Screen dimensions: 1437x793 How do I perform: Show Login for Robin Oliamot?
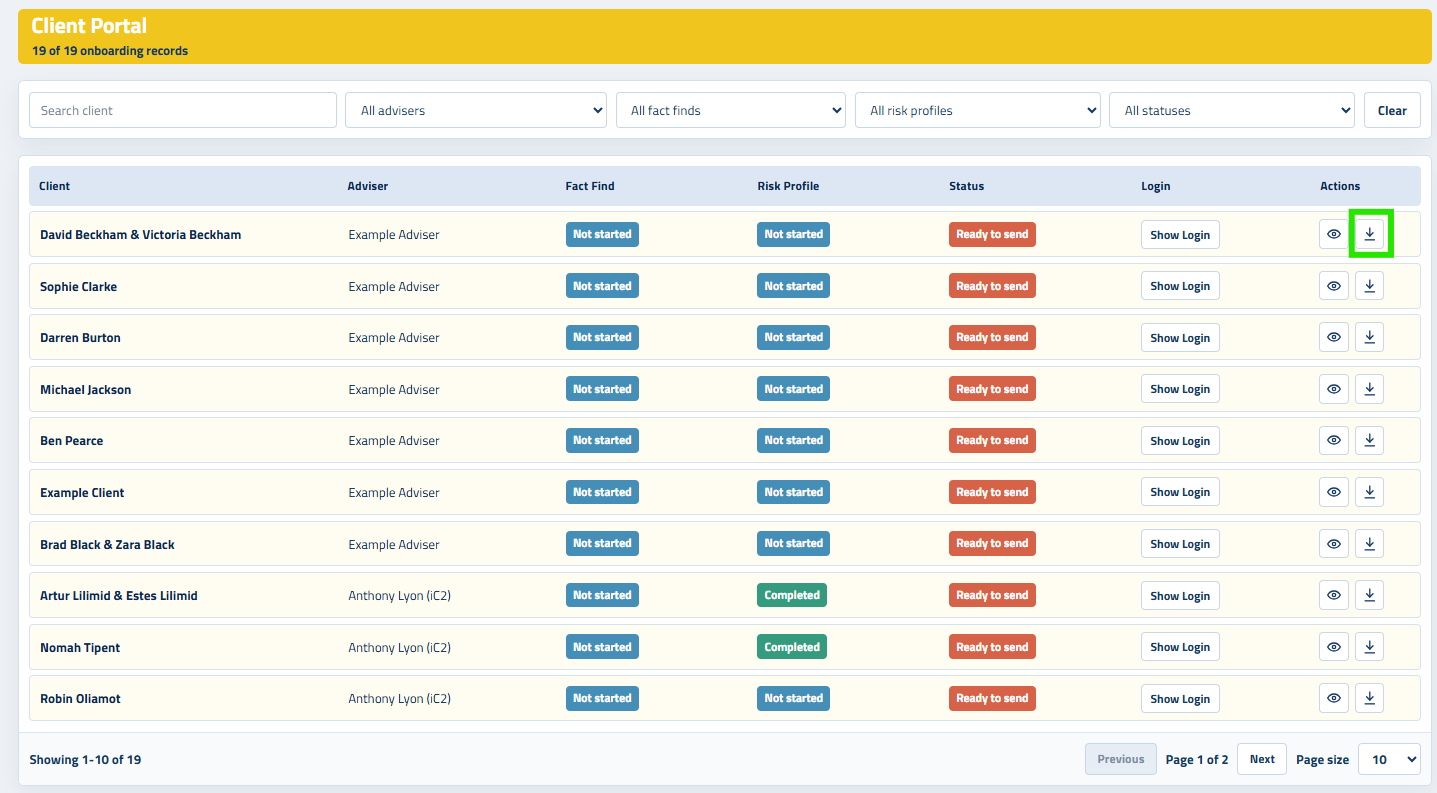(1180, 699)
